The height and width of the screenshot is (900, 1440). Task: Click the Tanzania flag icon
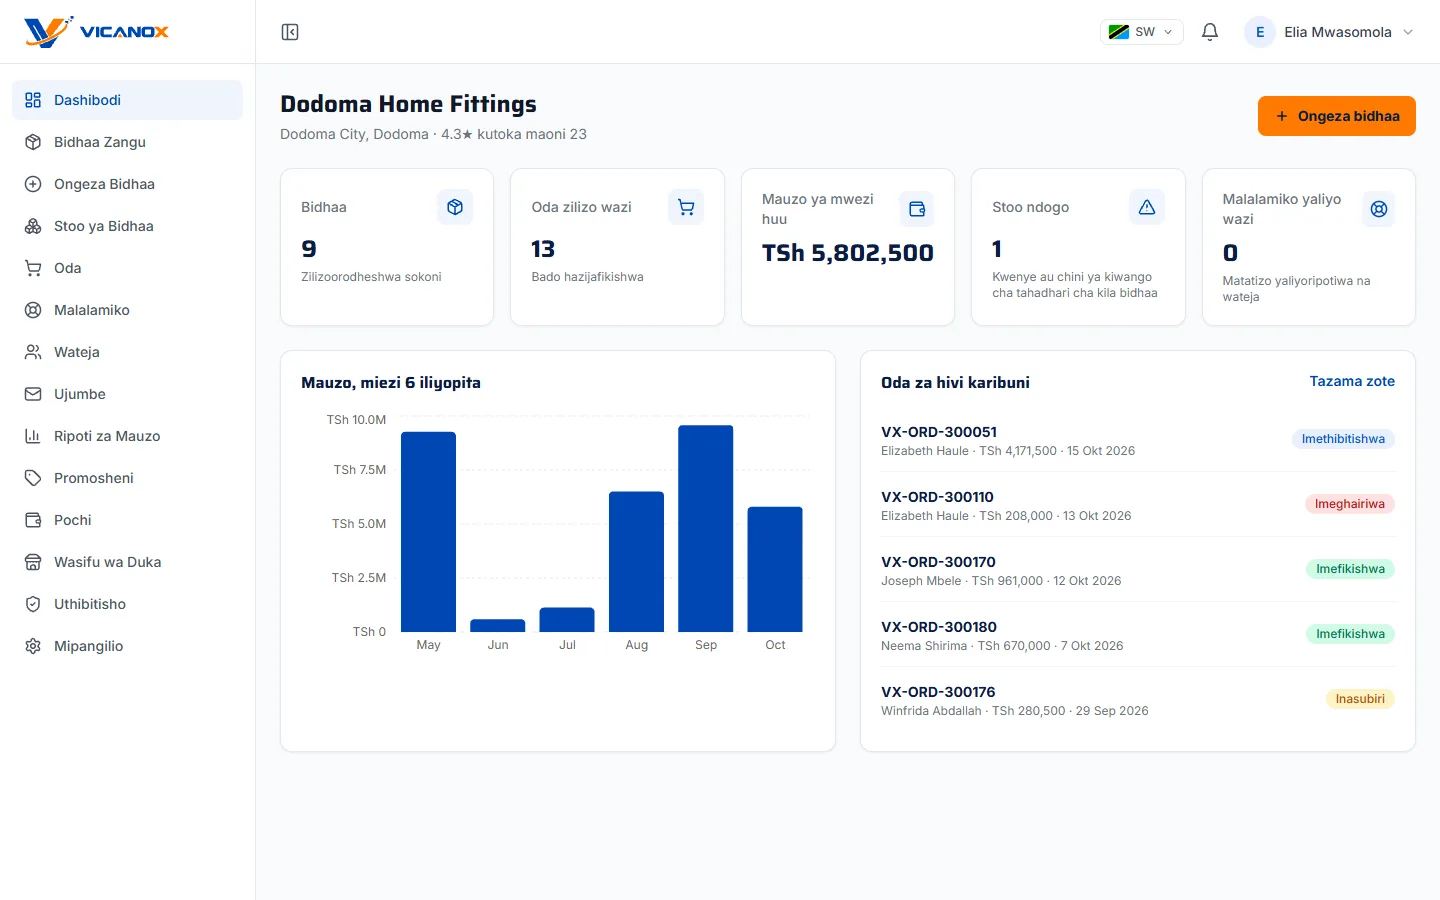tap(1119, 32)
